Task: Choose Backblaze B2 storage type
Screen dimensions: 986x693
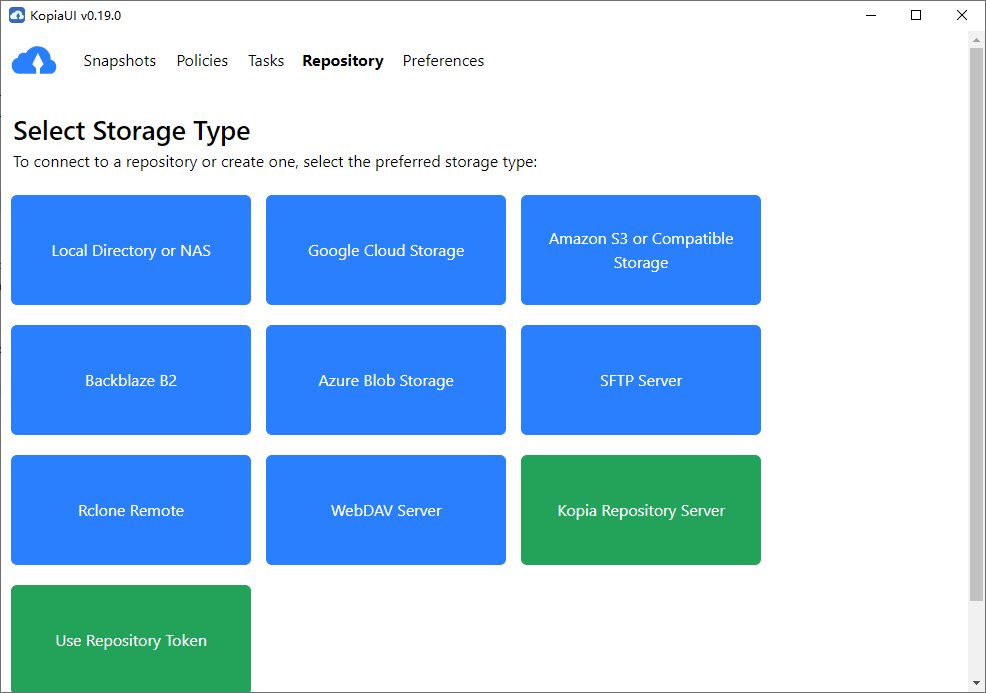Action: tap(131, 380)
